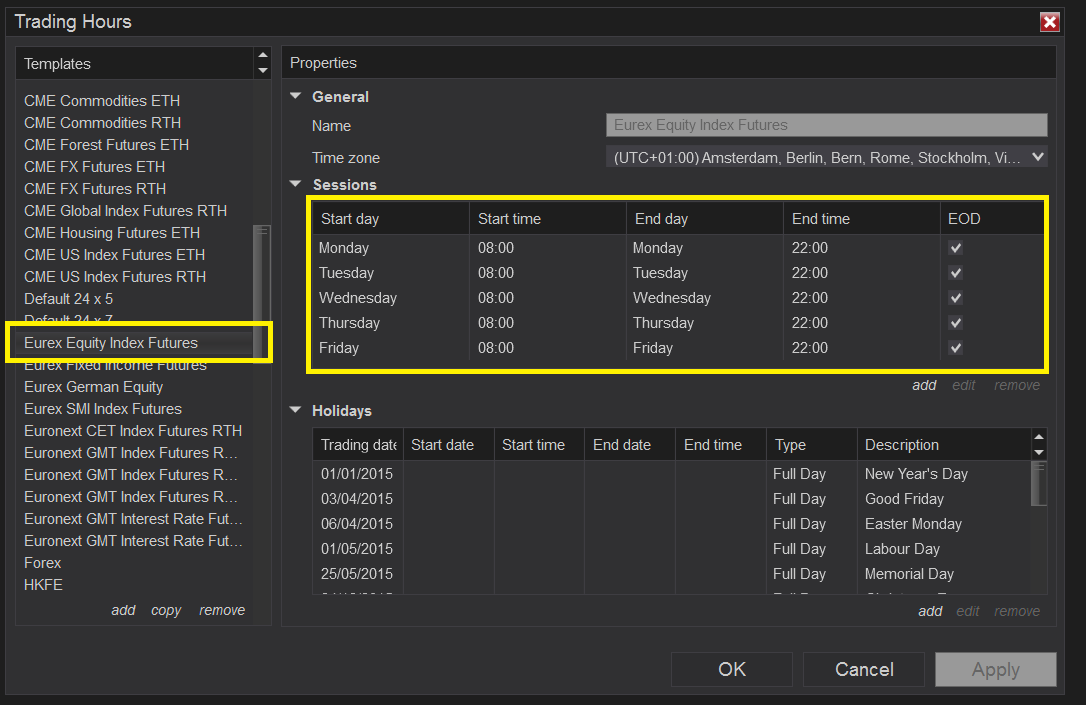Close the Trading Hours dialog

pyautogui.click(x=1049, y=22)
